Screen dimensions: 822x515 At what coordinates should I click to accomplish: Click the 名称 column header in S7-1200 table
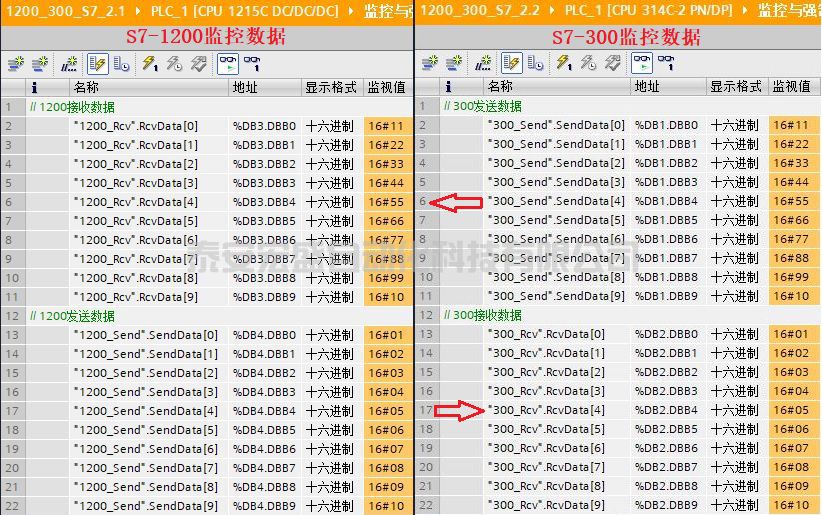86,88
